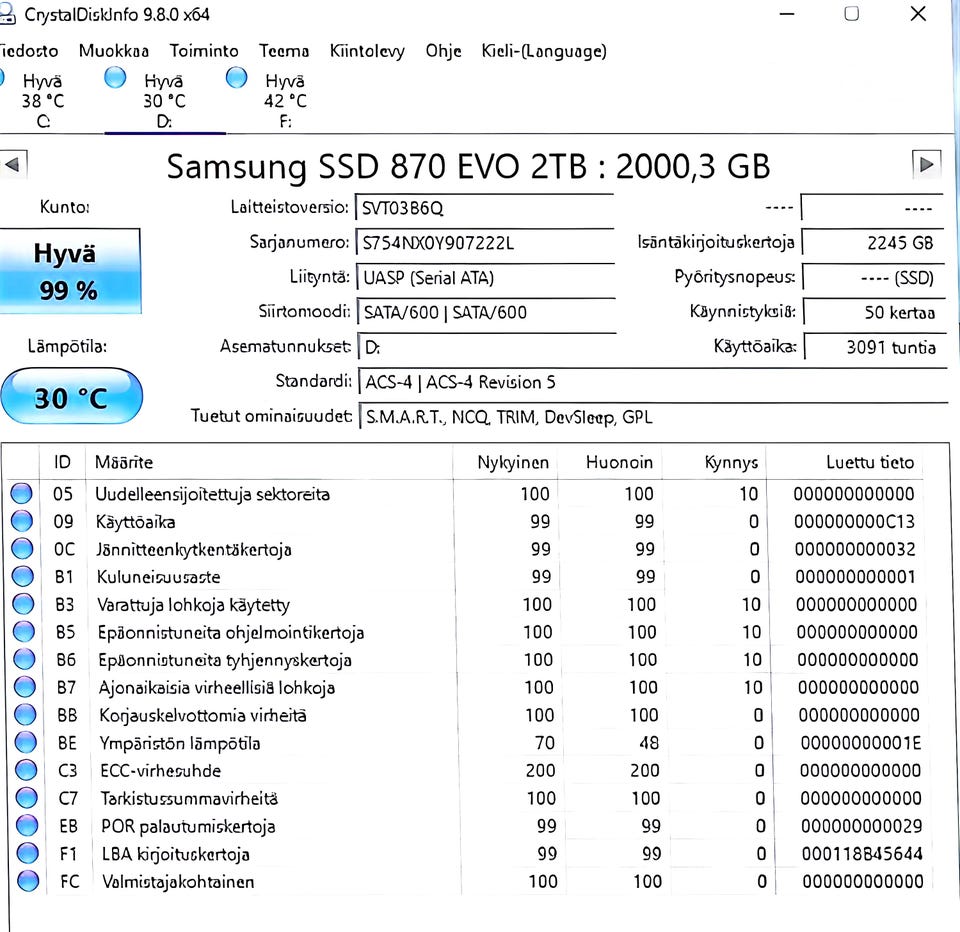Screen dimensions: 960x932
Task: Click the CrystalDiskInfo title bar icon
Action: pos(6,13)
